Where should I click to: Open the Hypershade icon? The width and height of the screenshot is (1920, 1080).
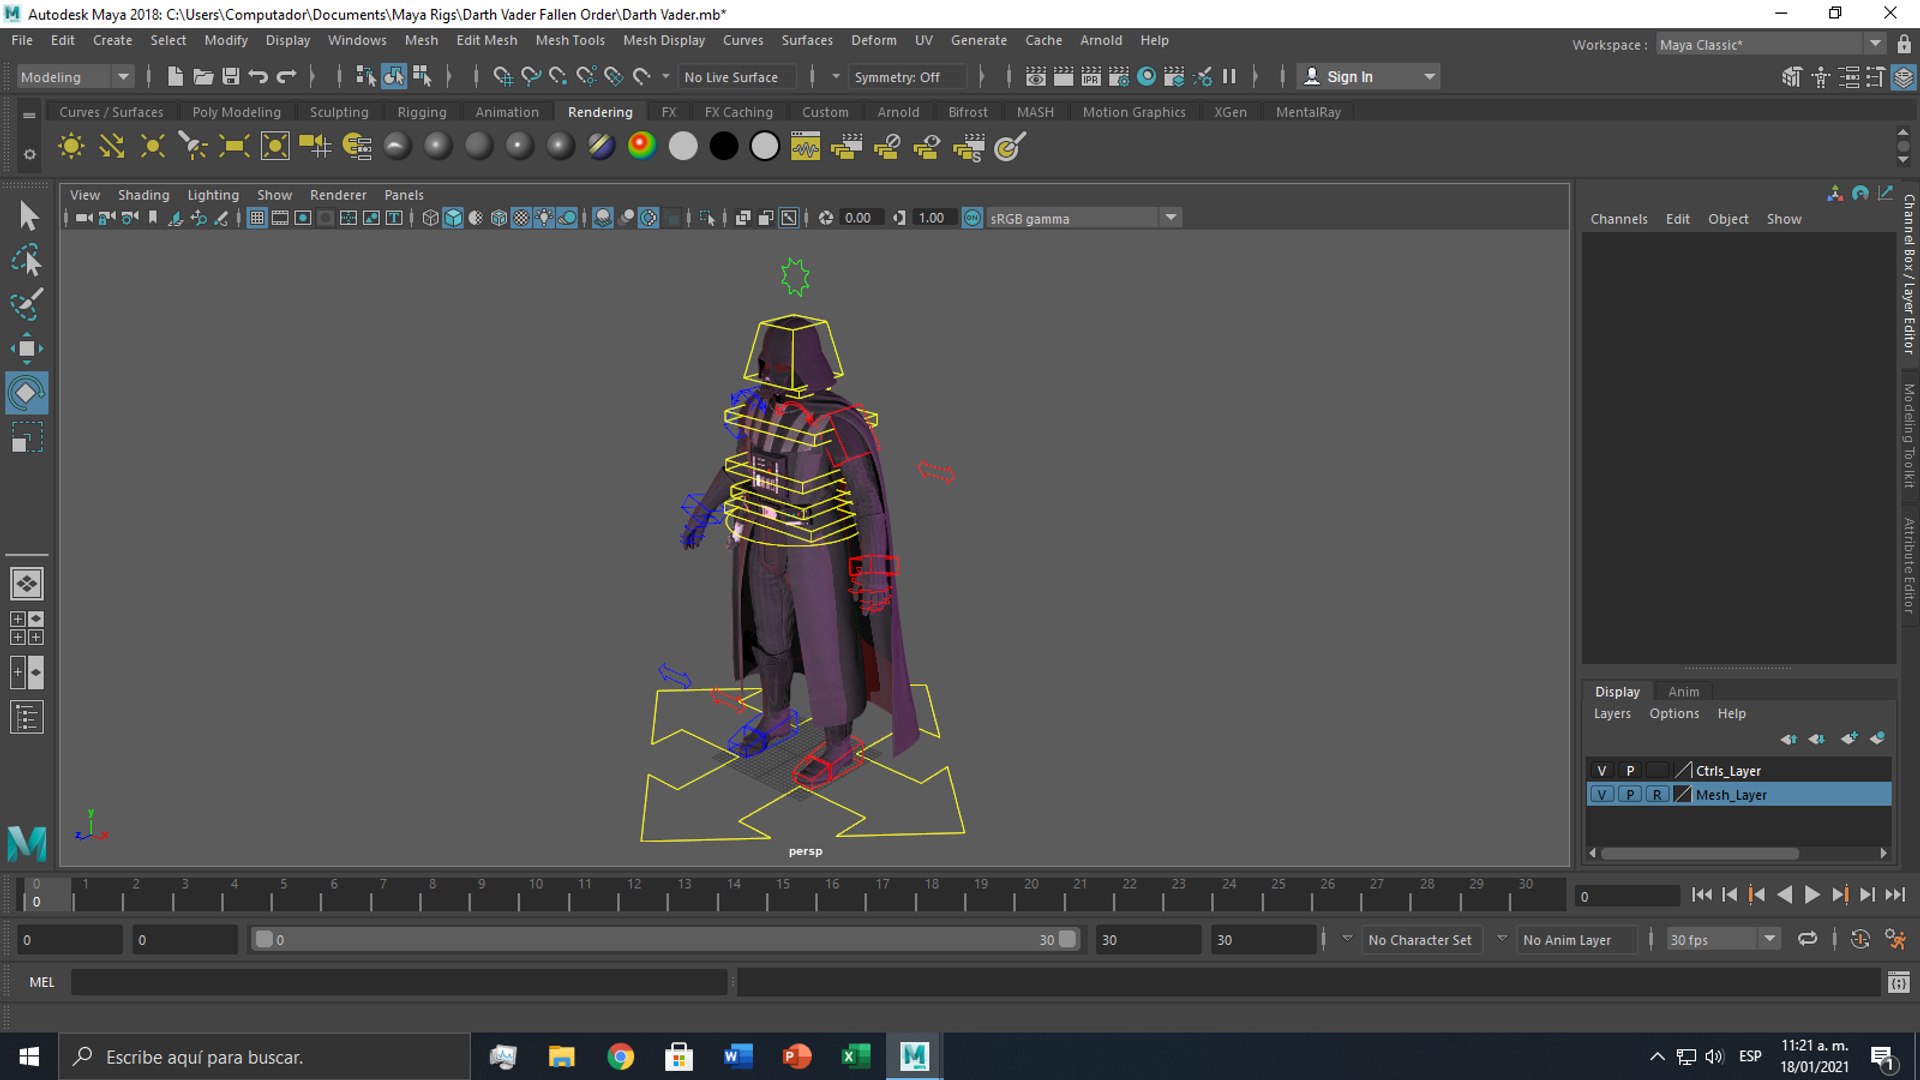(1147, 77)
